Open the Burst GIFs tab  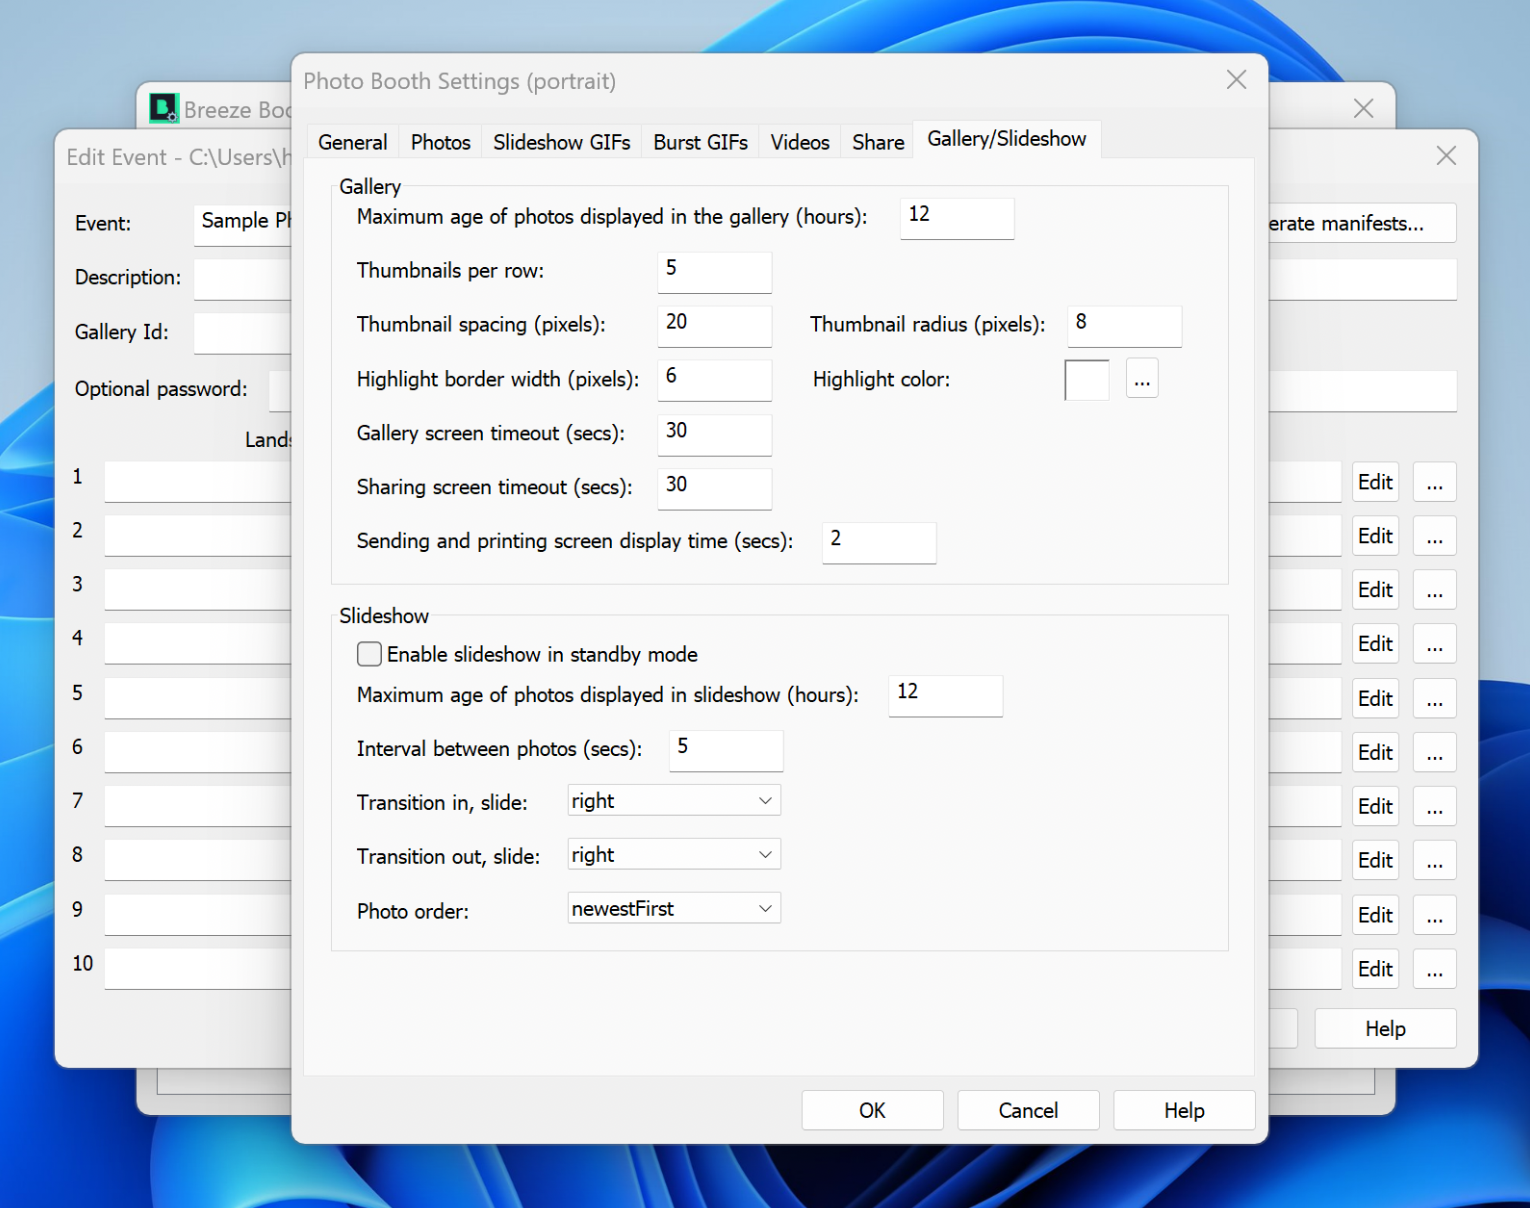[700, 142]
